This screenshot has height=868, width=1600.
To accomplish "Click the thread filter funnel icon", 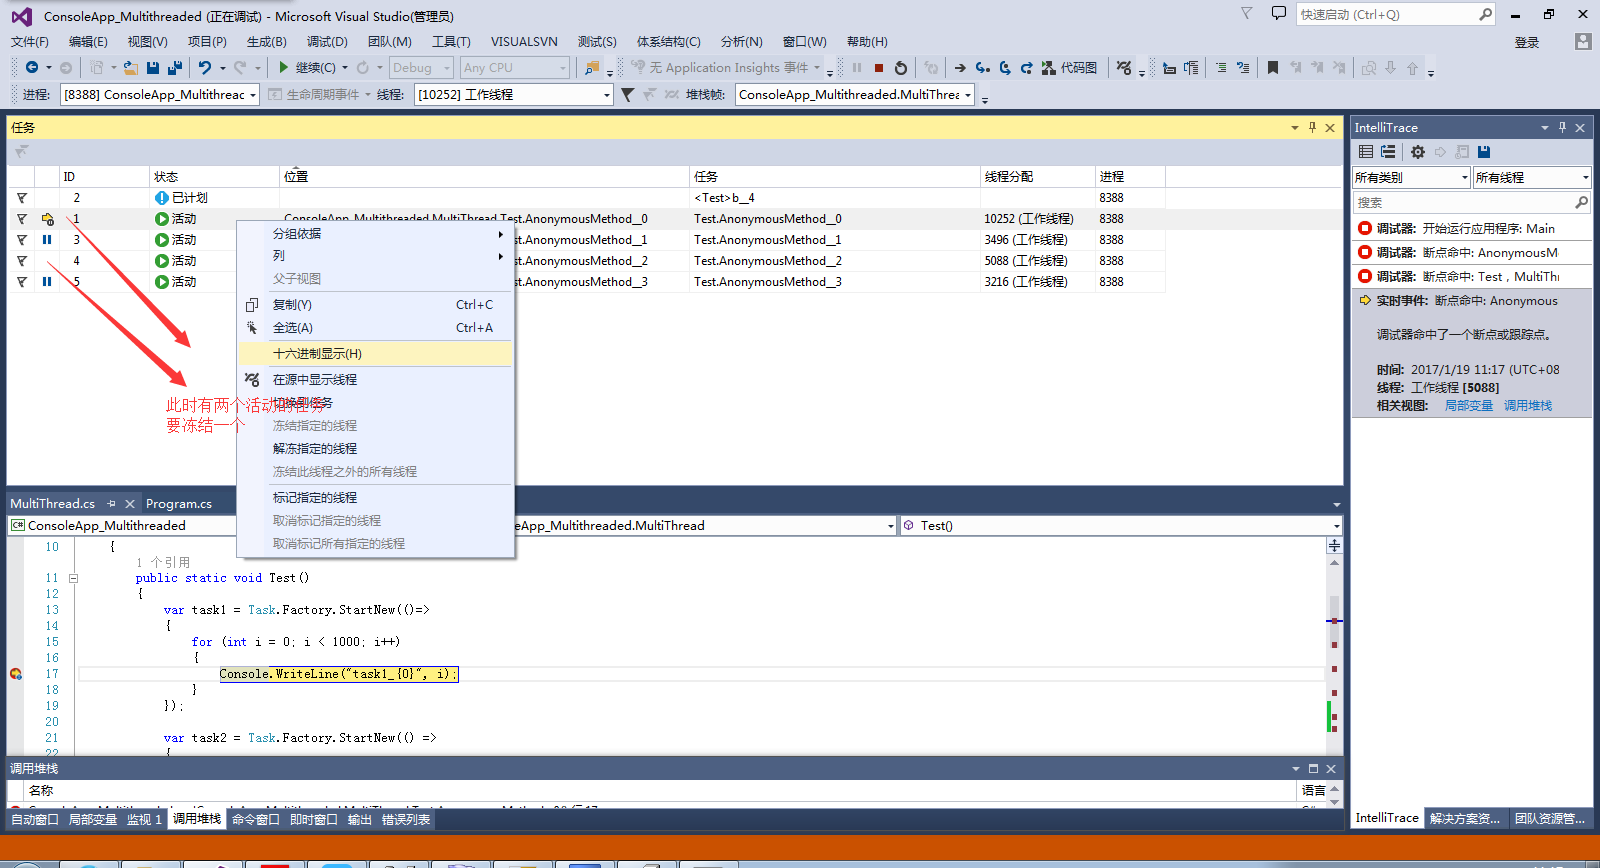I will click(x=627, y=94).
